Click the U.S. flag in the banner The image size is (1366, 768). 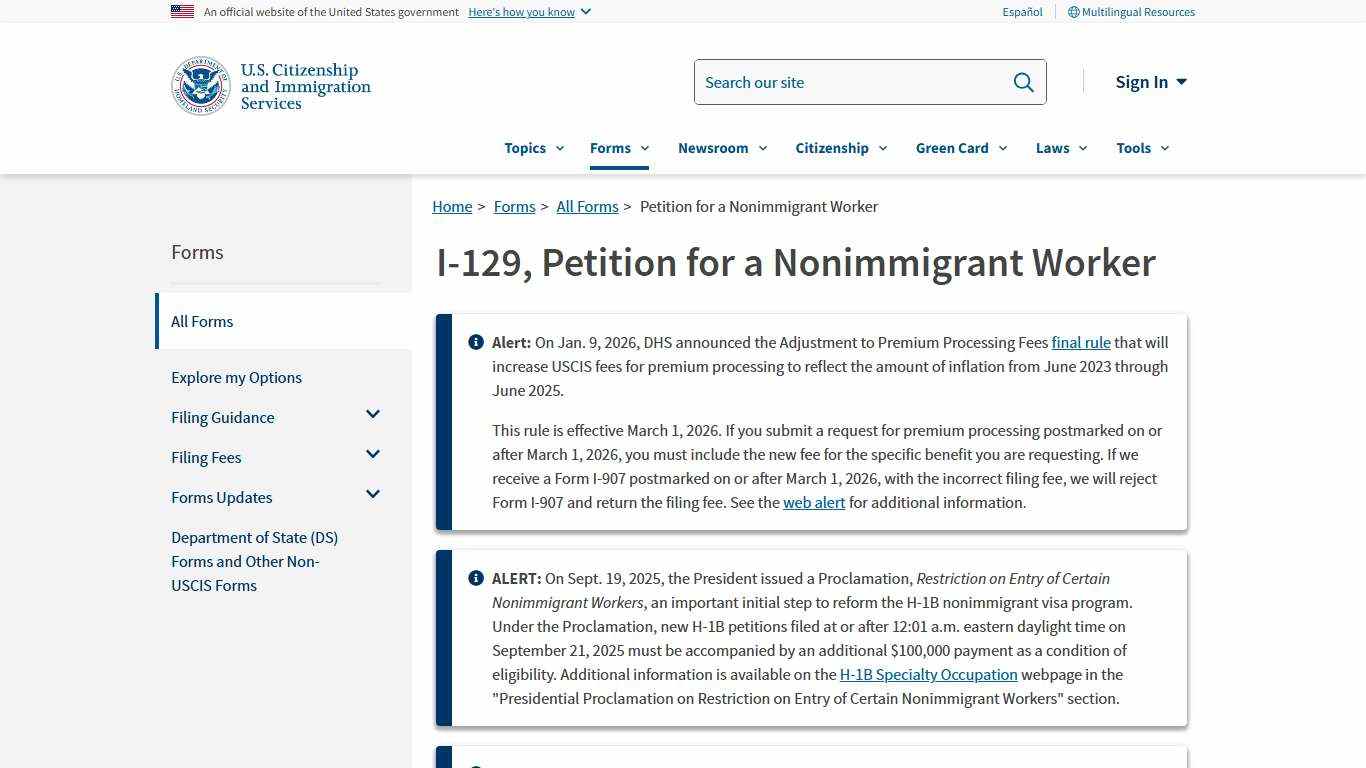[x=182, y=11]
